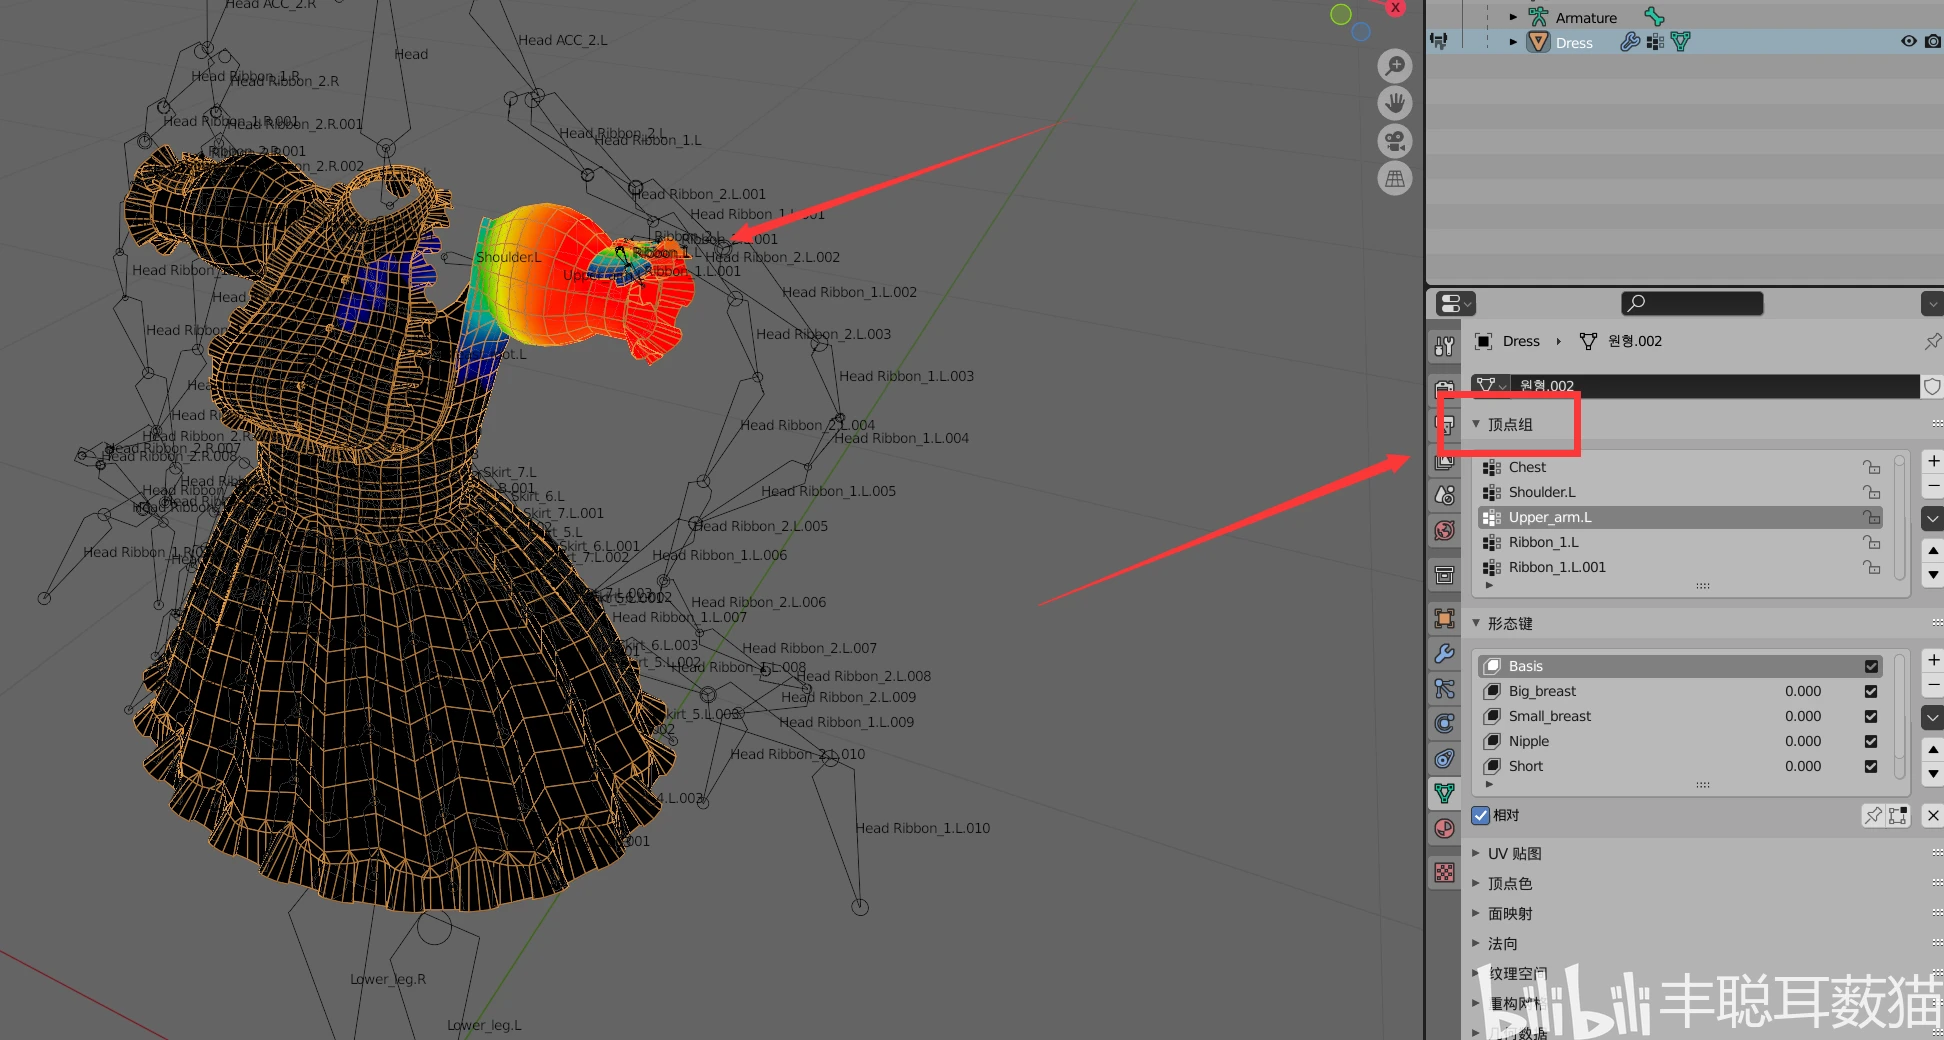Uncheck the Big_breast shape key checkbox

click(x=1871, y=691)
